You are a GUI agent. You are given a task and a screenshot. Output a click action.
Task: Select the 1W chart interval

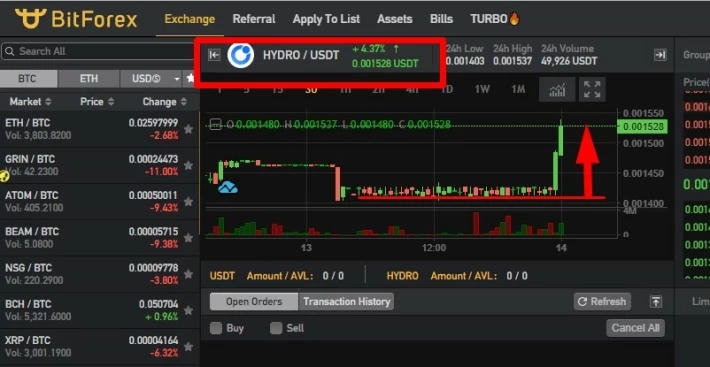[482, 89]
